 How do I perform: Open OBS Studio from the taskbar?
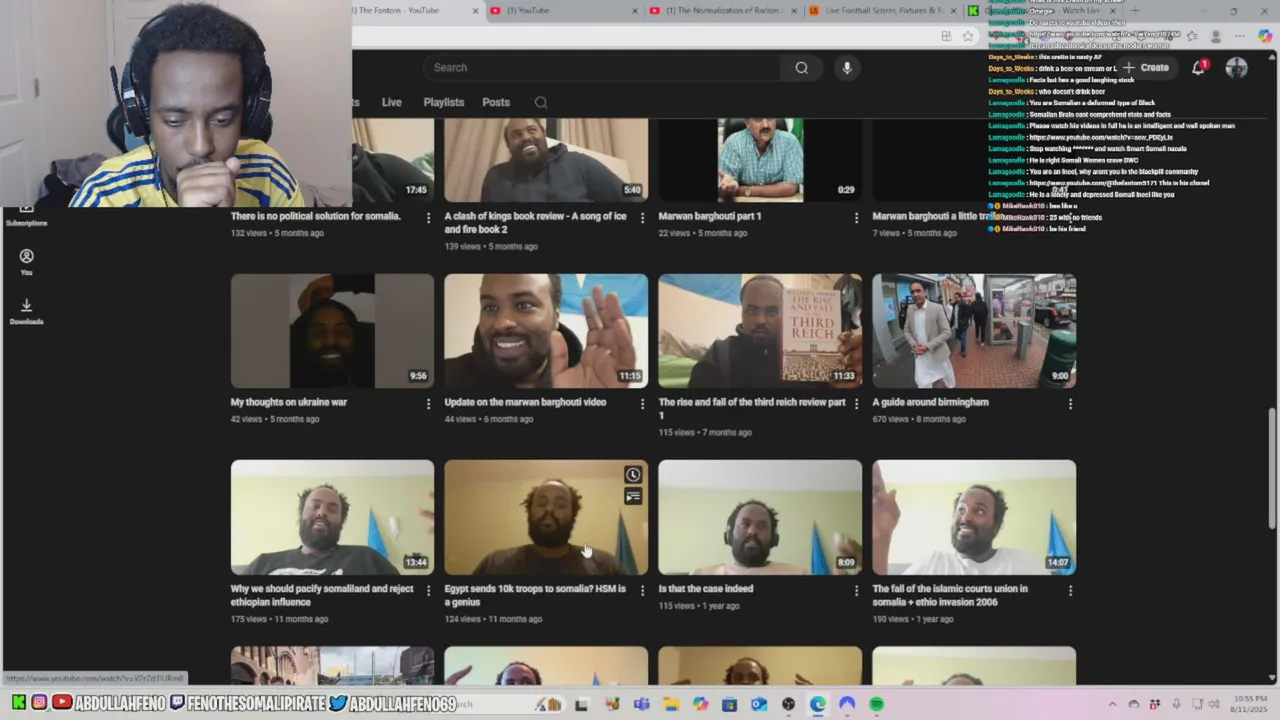coord(789,704)
